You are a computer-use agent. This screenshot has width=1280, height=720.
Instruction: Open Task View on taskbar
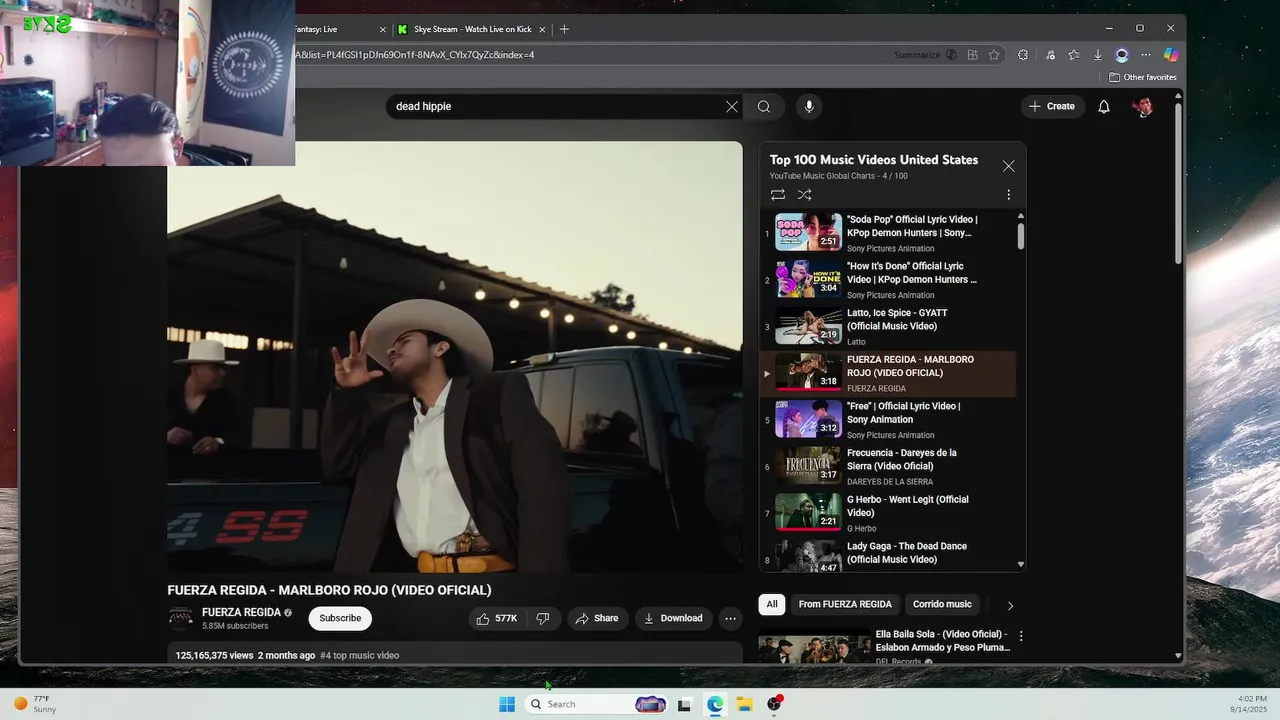tap(684, 705)
